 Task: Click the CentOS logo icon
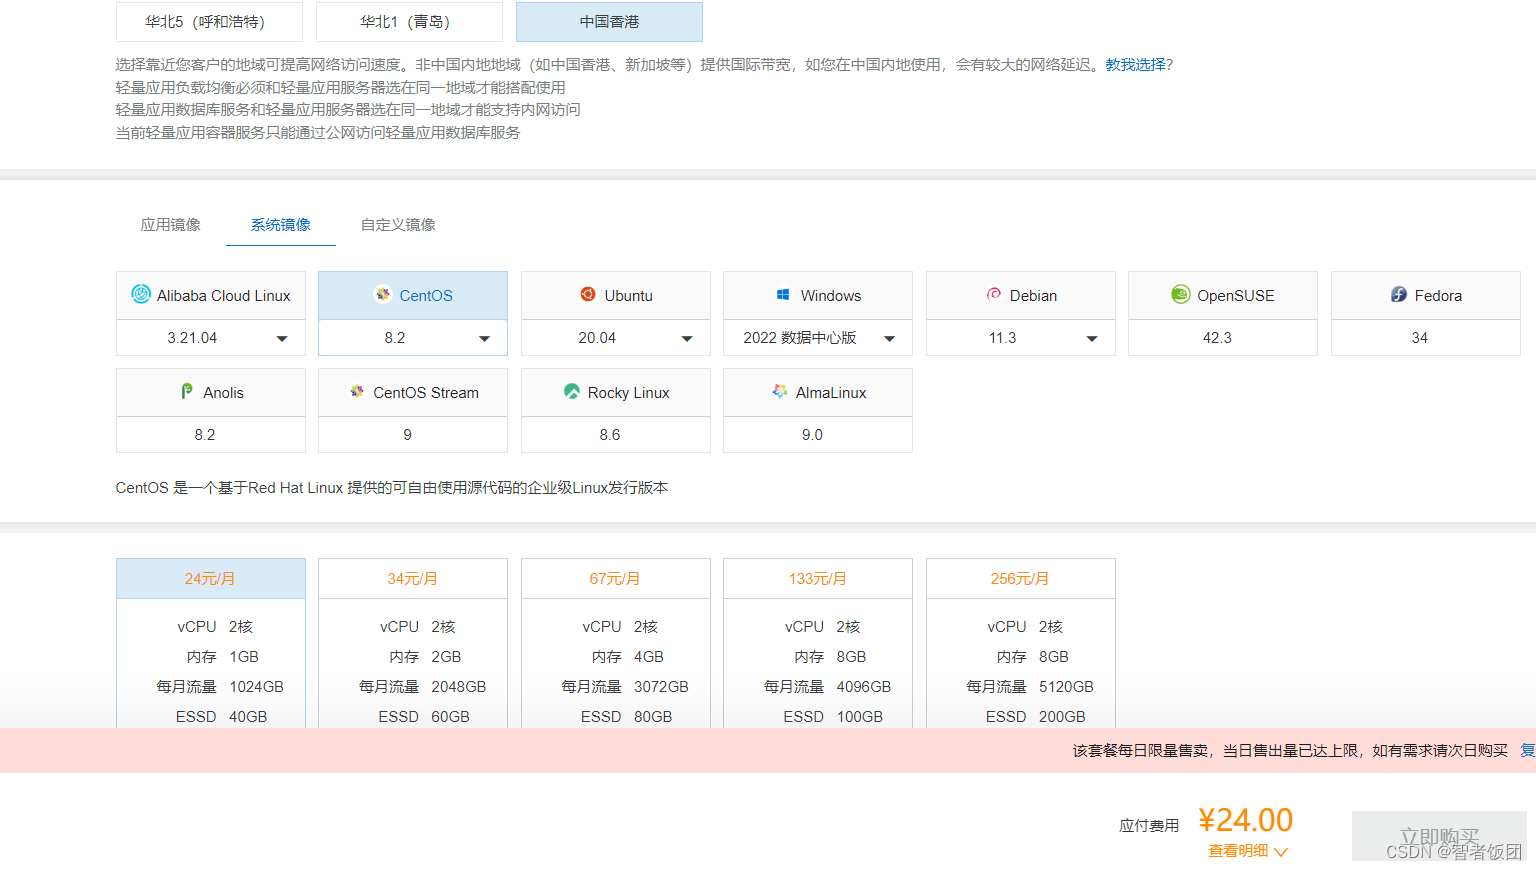coord(383,294)
